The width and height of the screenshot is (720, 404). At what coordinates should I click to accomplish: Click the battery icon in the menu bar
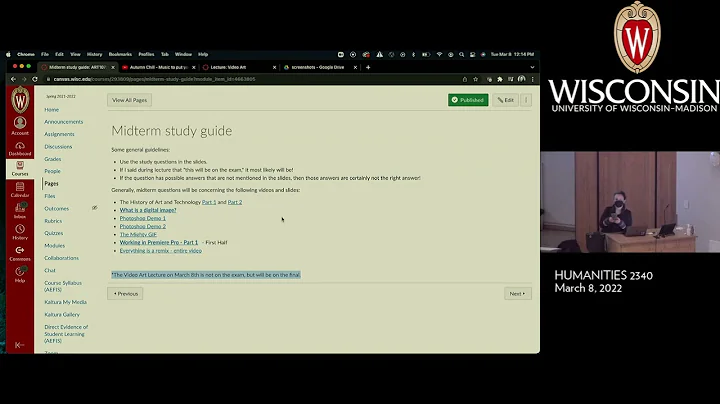(426, 54)
